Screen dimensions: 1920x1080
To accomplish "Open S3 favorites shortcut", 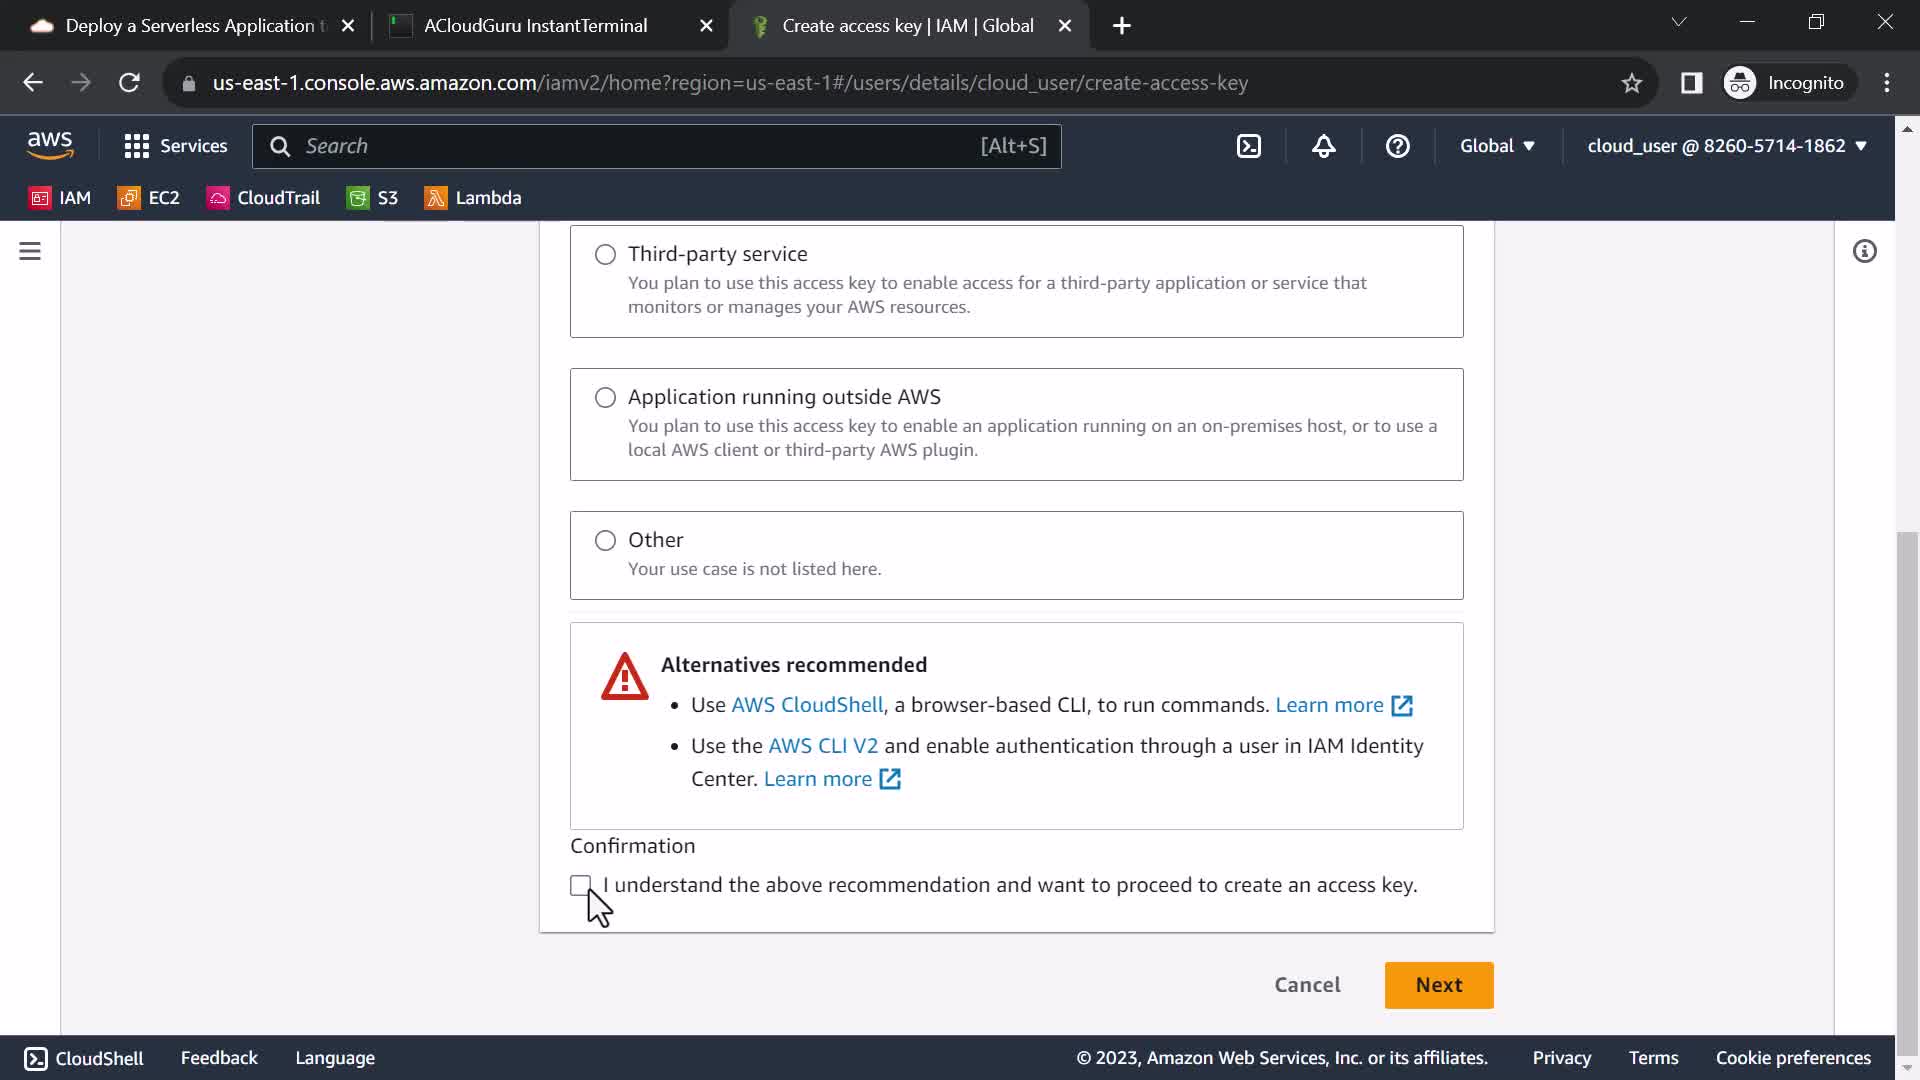I will point(372,198).
